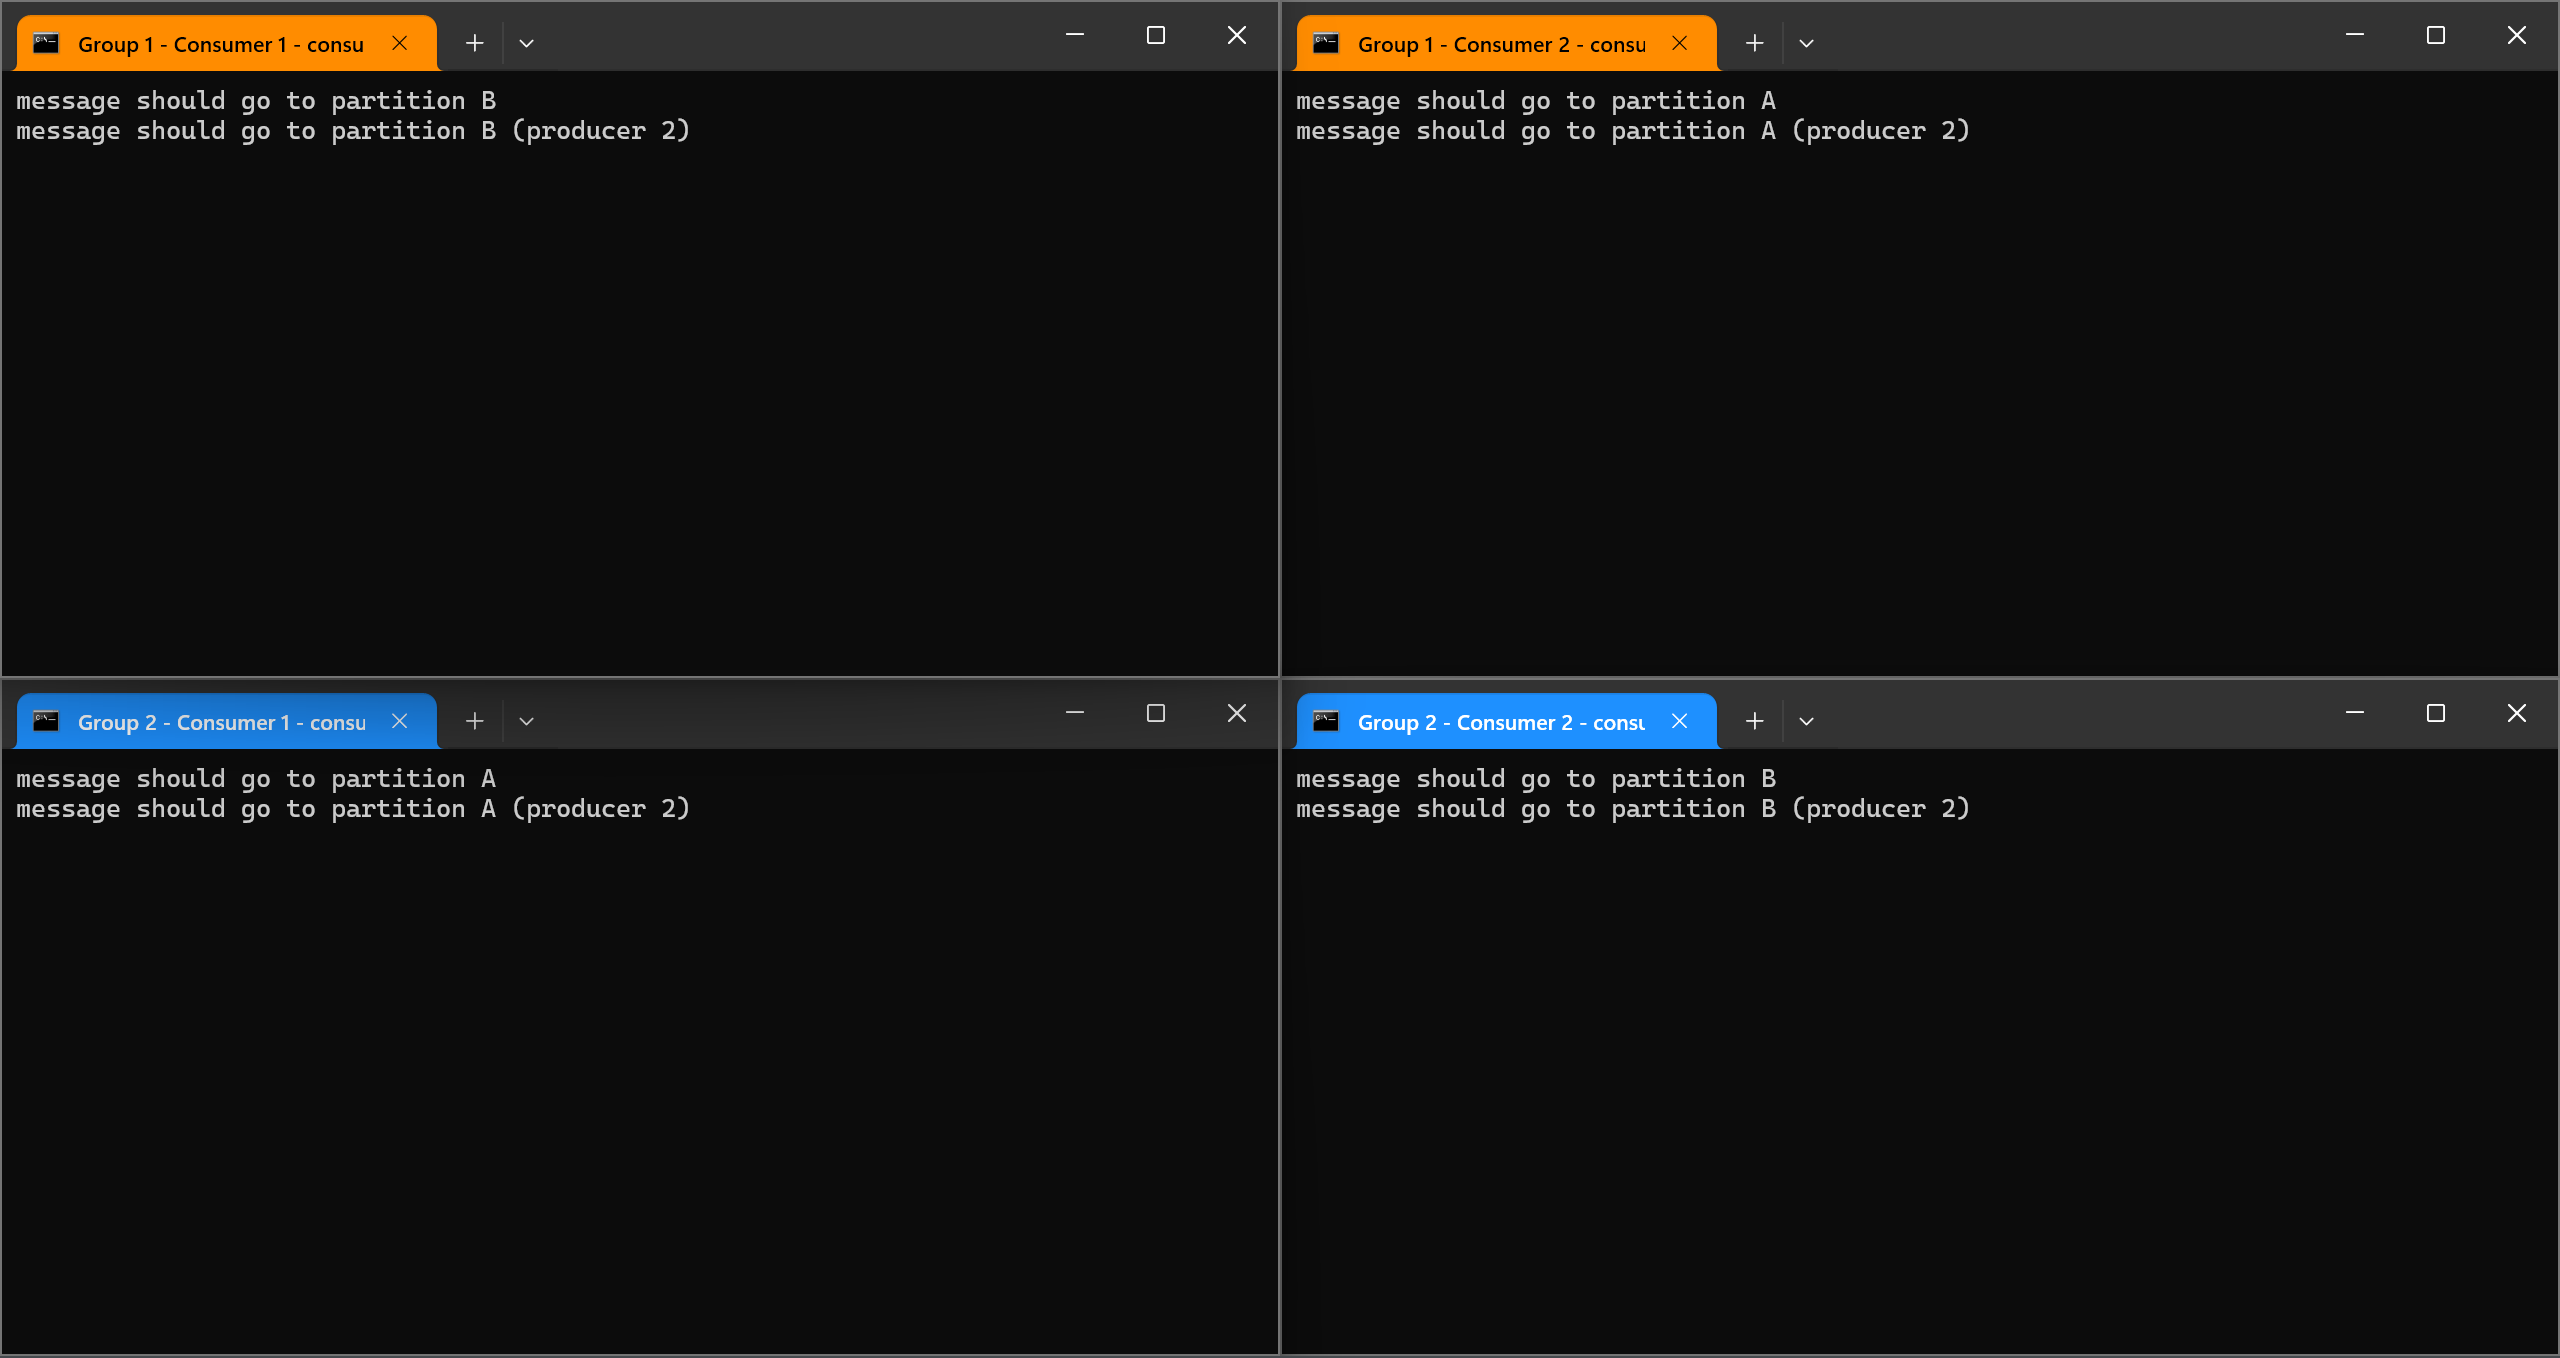
Task: Minimize the Group 1 Consumer 2 window
Action: 2355,35
